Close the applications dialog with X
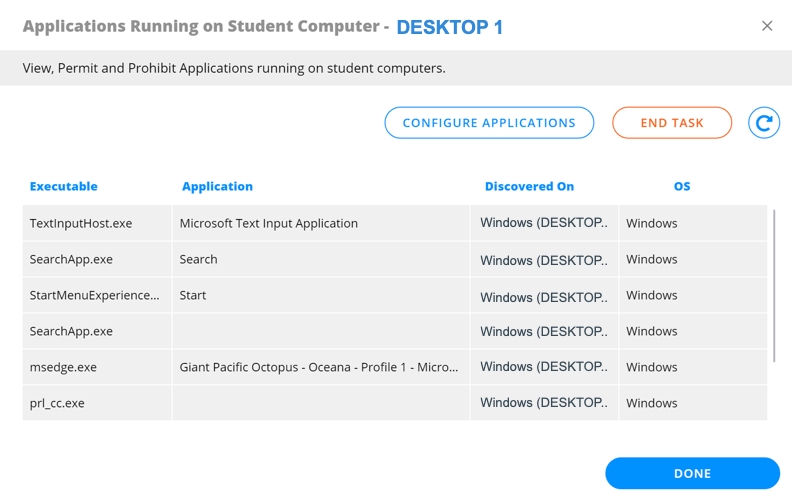 coord(767,26)
